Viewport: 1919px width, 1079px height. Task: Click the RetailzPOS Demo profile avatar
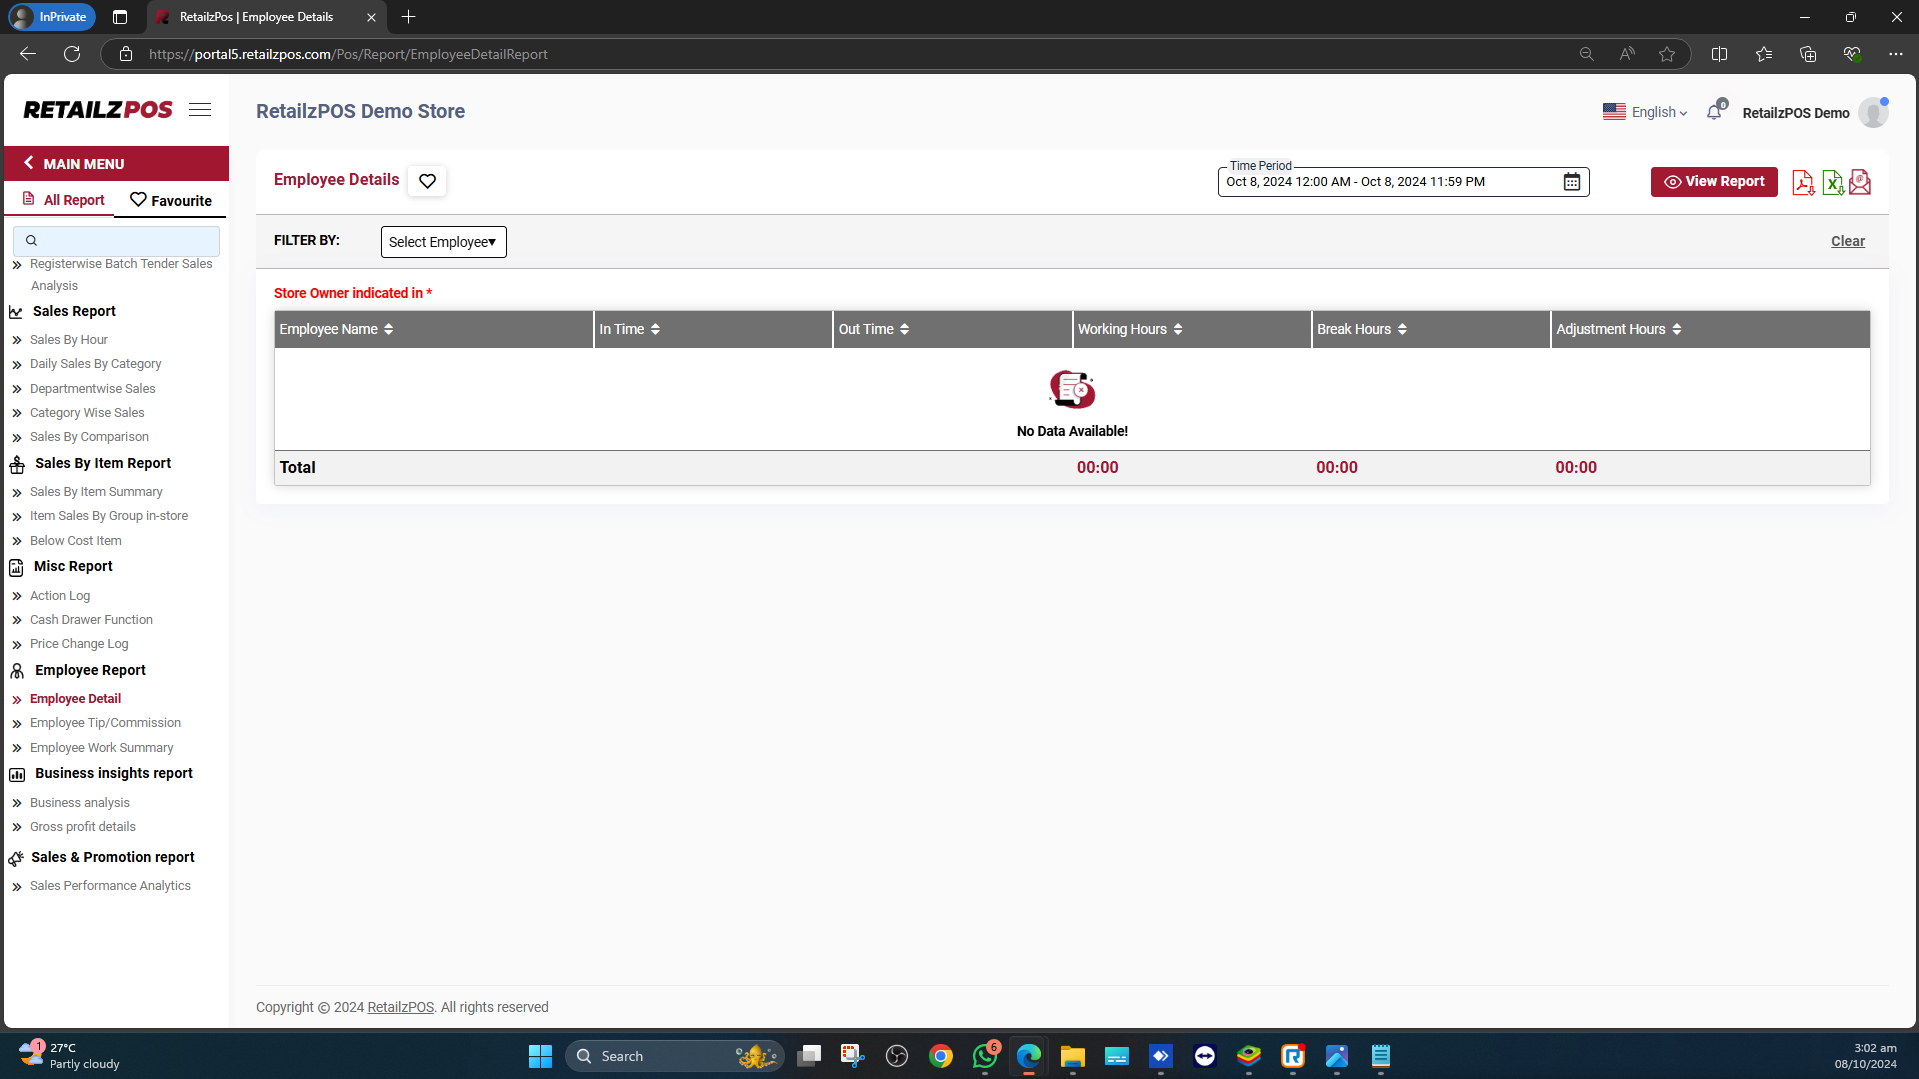pos(1873,113)
